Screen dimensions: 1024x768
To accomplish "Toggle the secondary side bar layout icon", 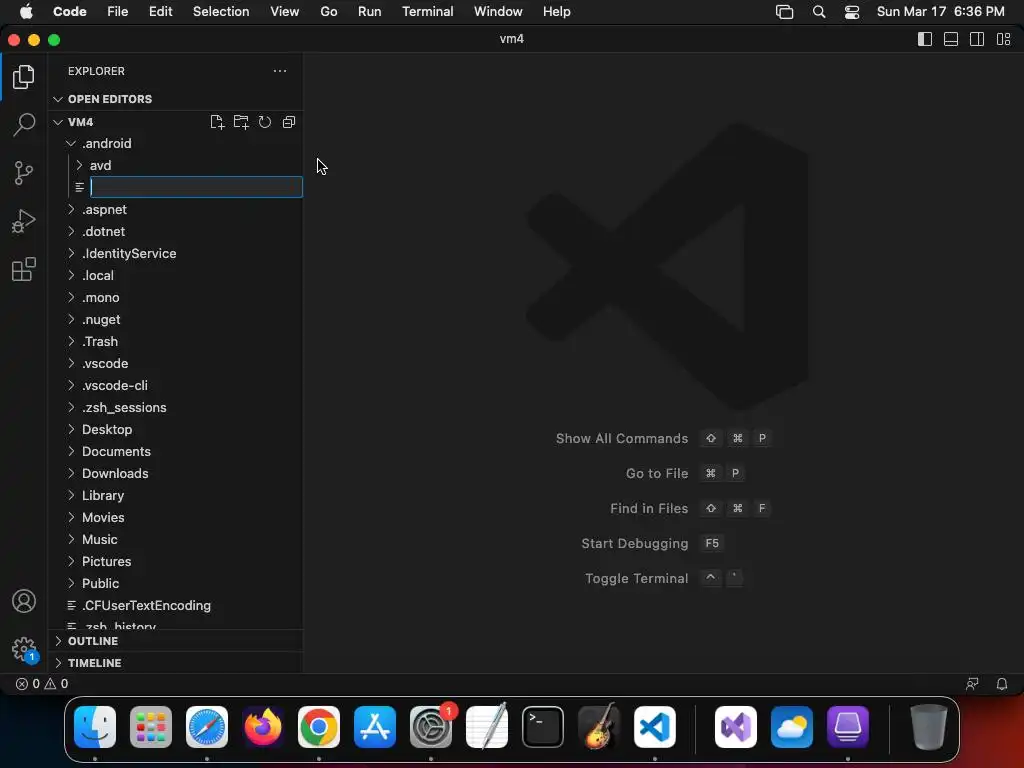I will click(977, 39).
